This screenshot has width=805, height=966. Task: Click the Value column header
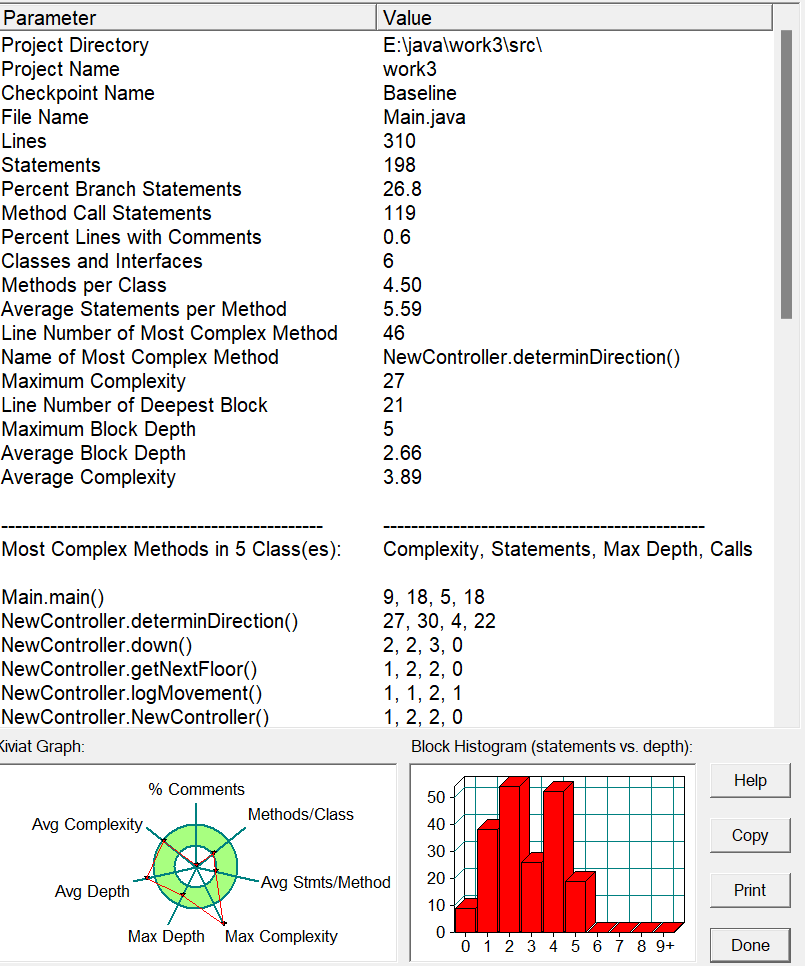coord(574,18)
